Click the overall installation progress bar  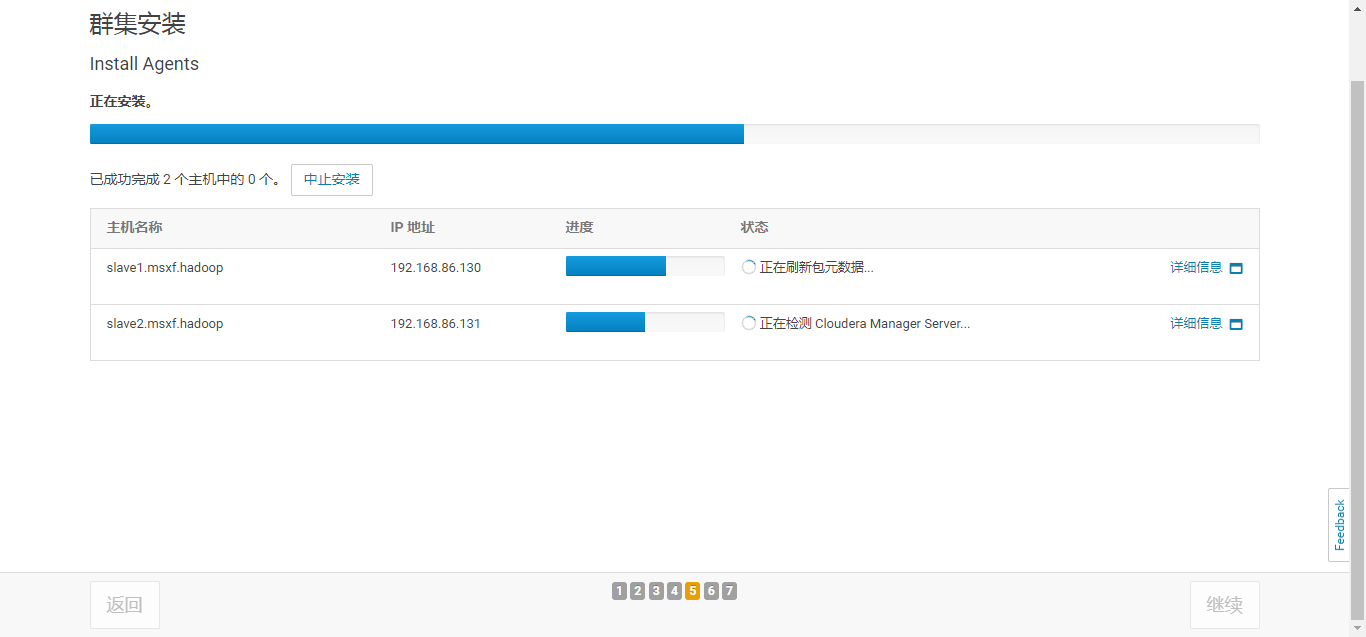tap(675, 134)
